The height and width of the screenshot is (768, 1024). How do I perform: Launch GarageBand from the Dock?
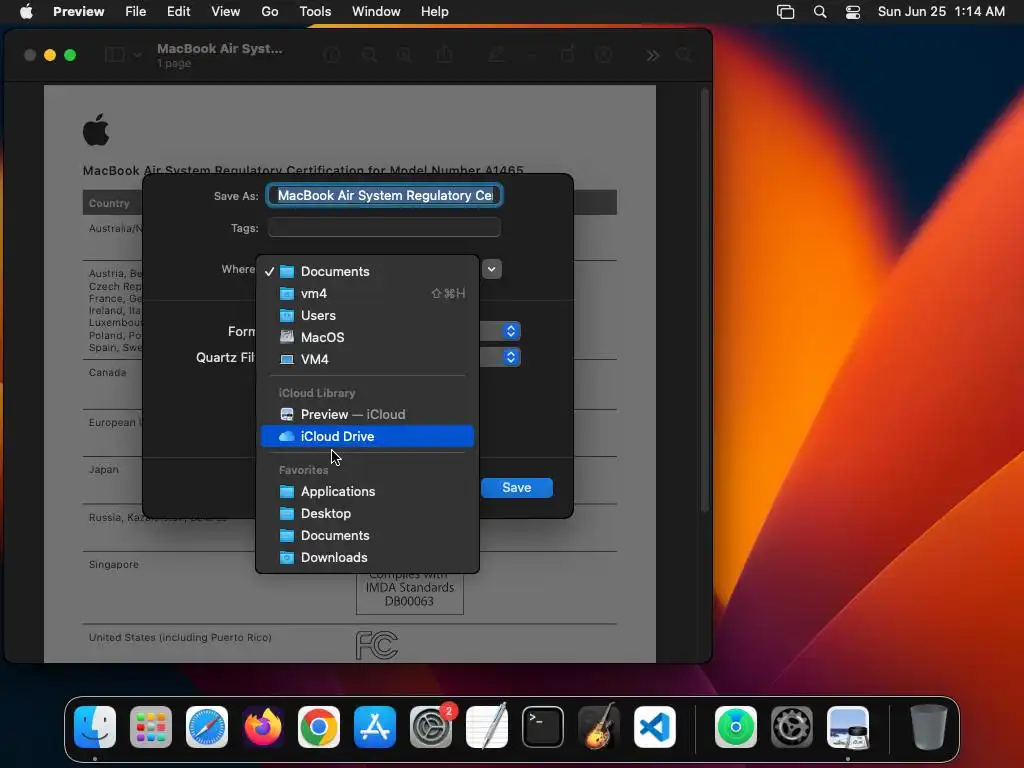point(599,727)
